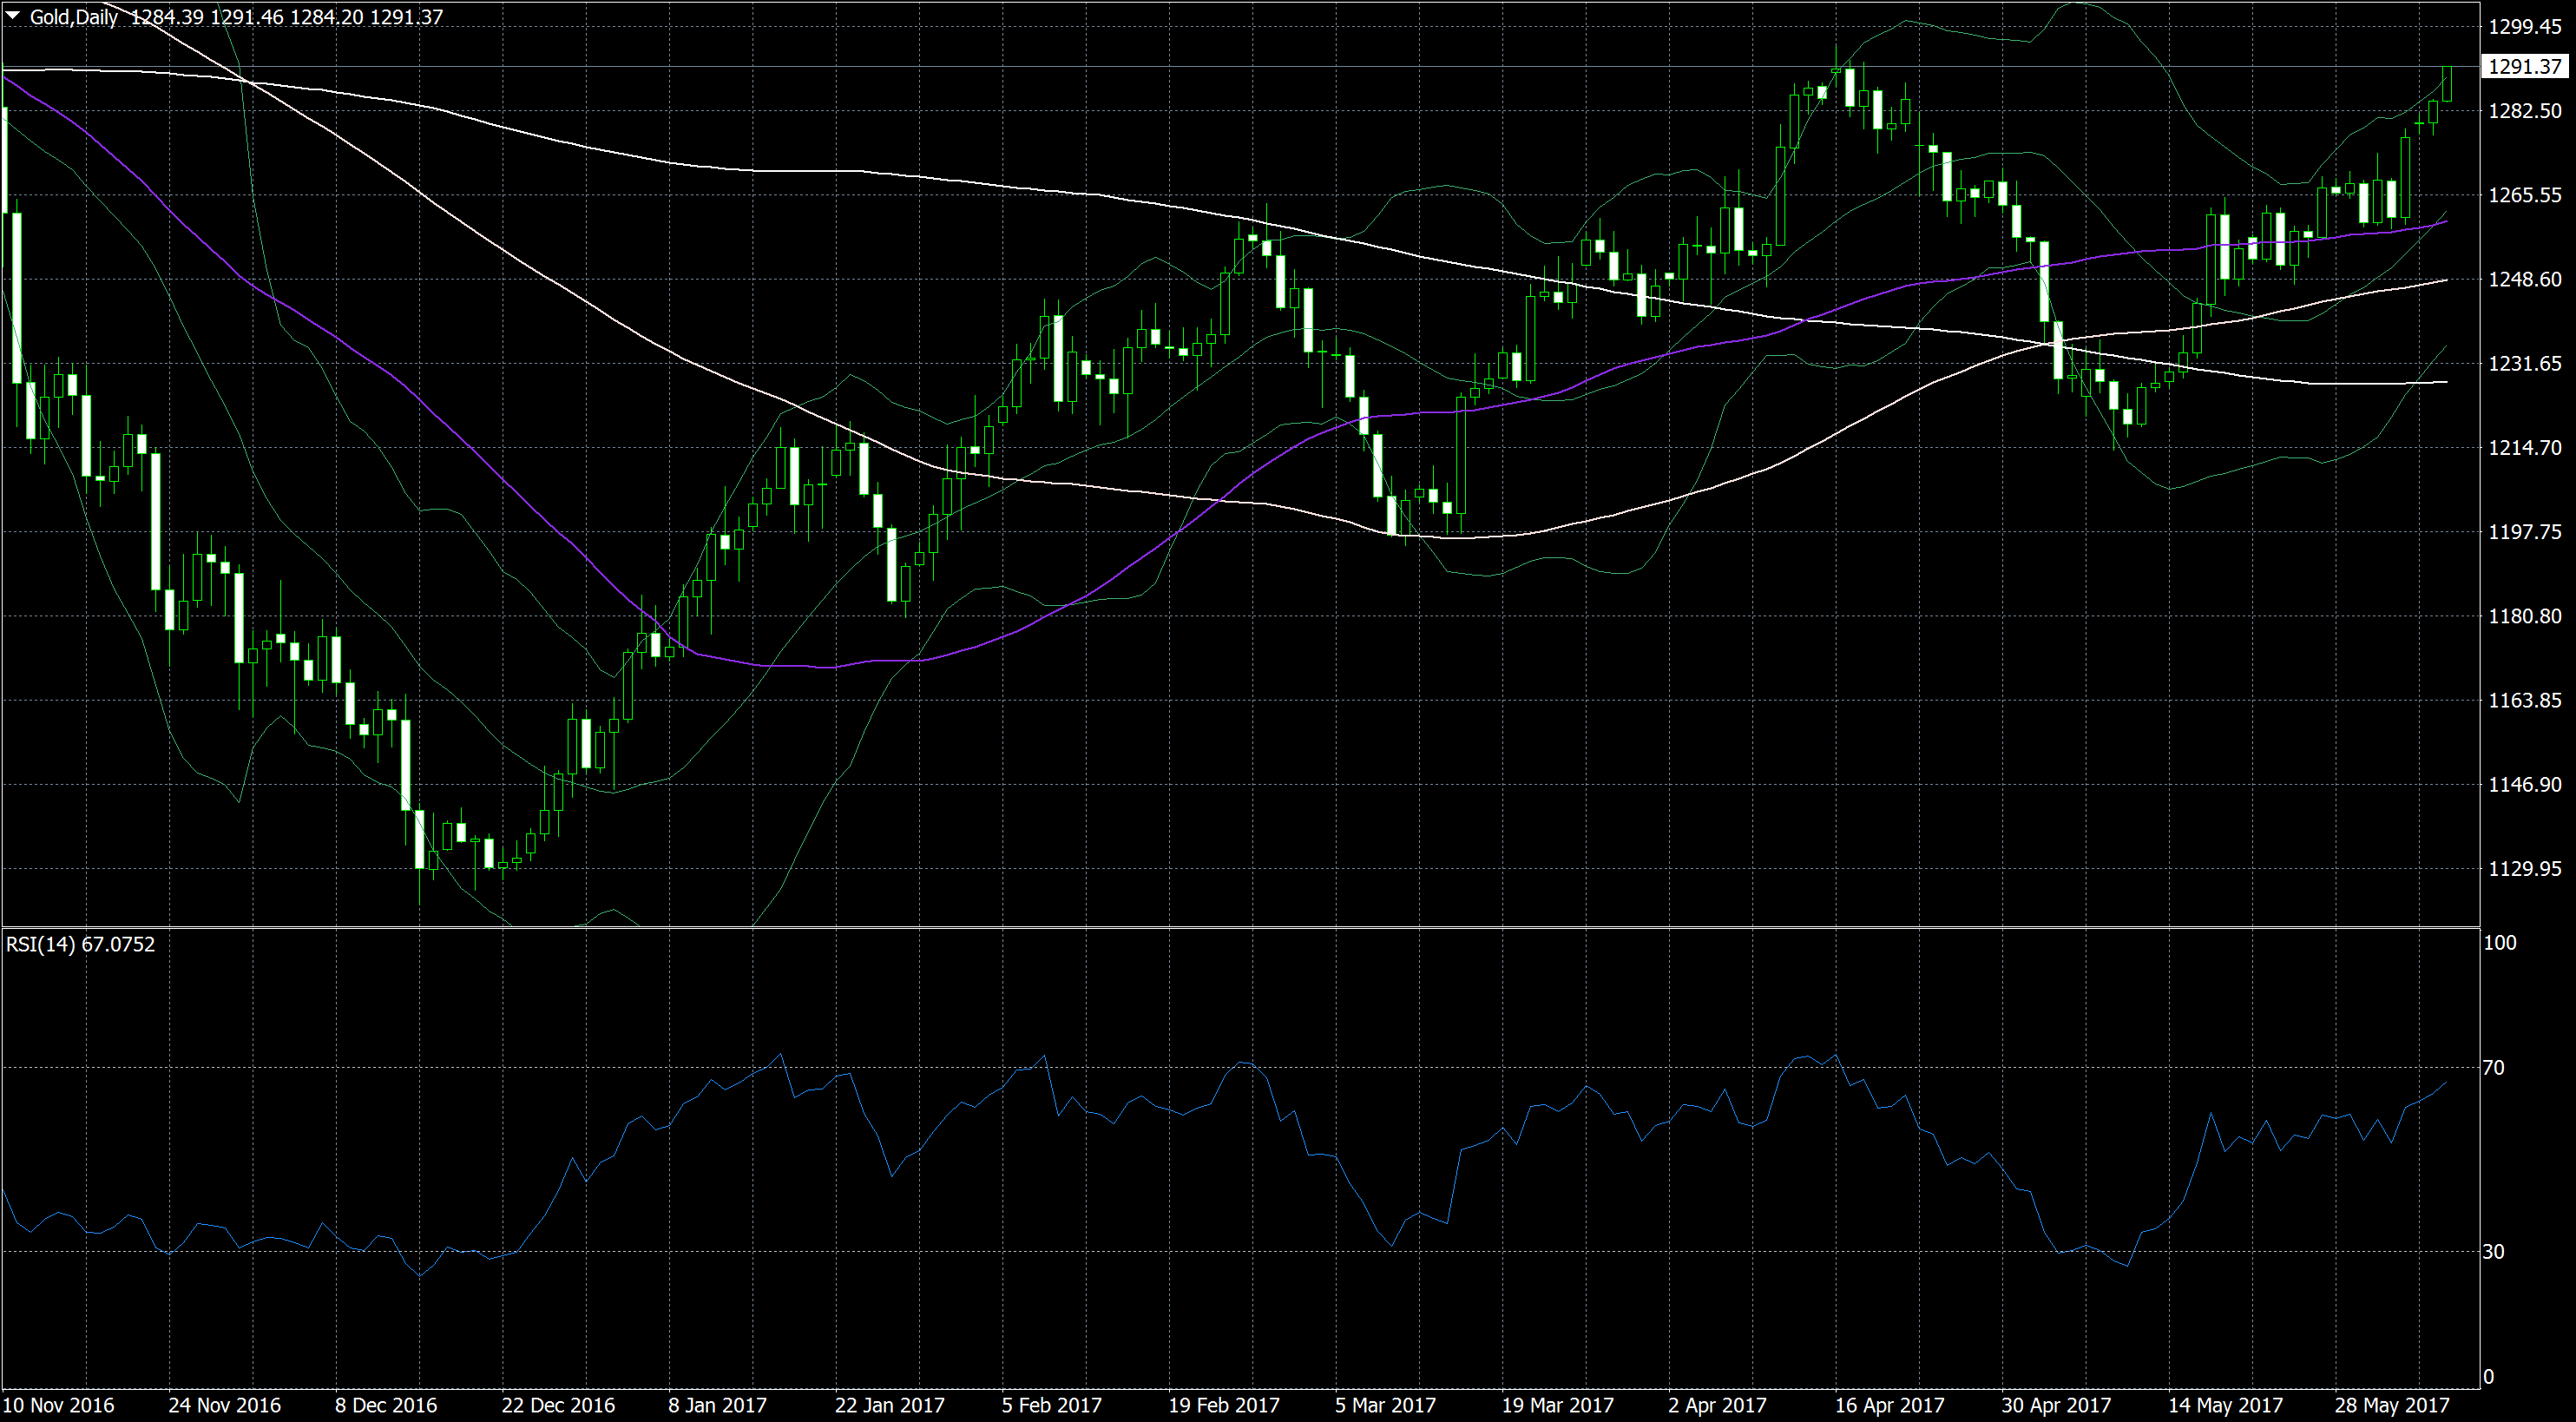Click the 1214.70 price scale value
The width and height of the screenshot is (2576, 1422).
2525,447
